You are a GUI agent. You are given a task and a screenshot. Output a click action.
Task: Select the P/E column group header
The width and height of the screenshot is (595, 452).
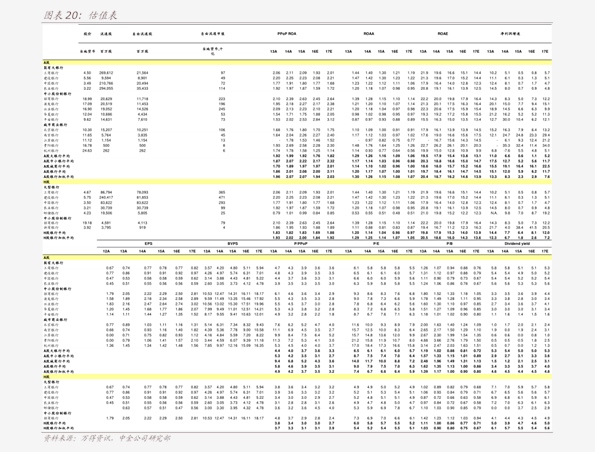(x=376, y=244)
